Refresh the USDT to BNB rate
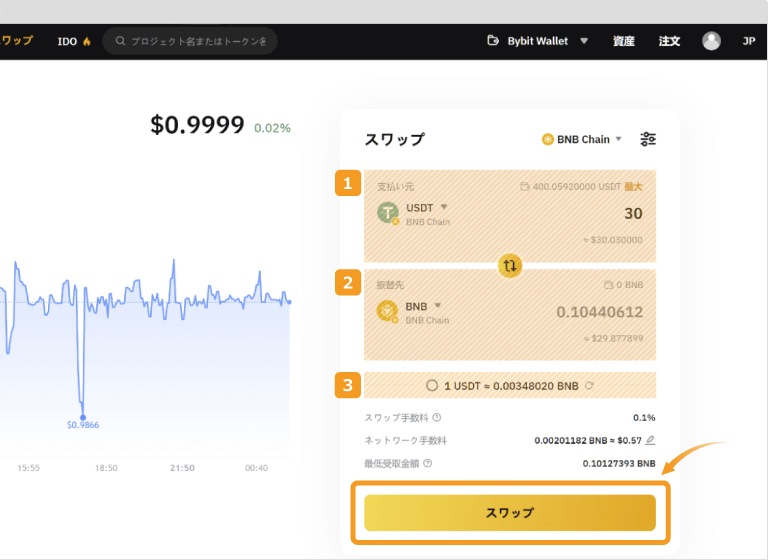The height and width of the screenshot is (560, 768). (589, 386)
